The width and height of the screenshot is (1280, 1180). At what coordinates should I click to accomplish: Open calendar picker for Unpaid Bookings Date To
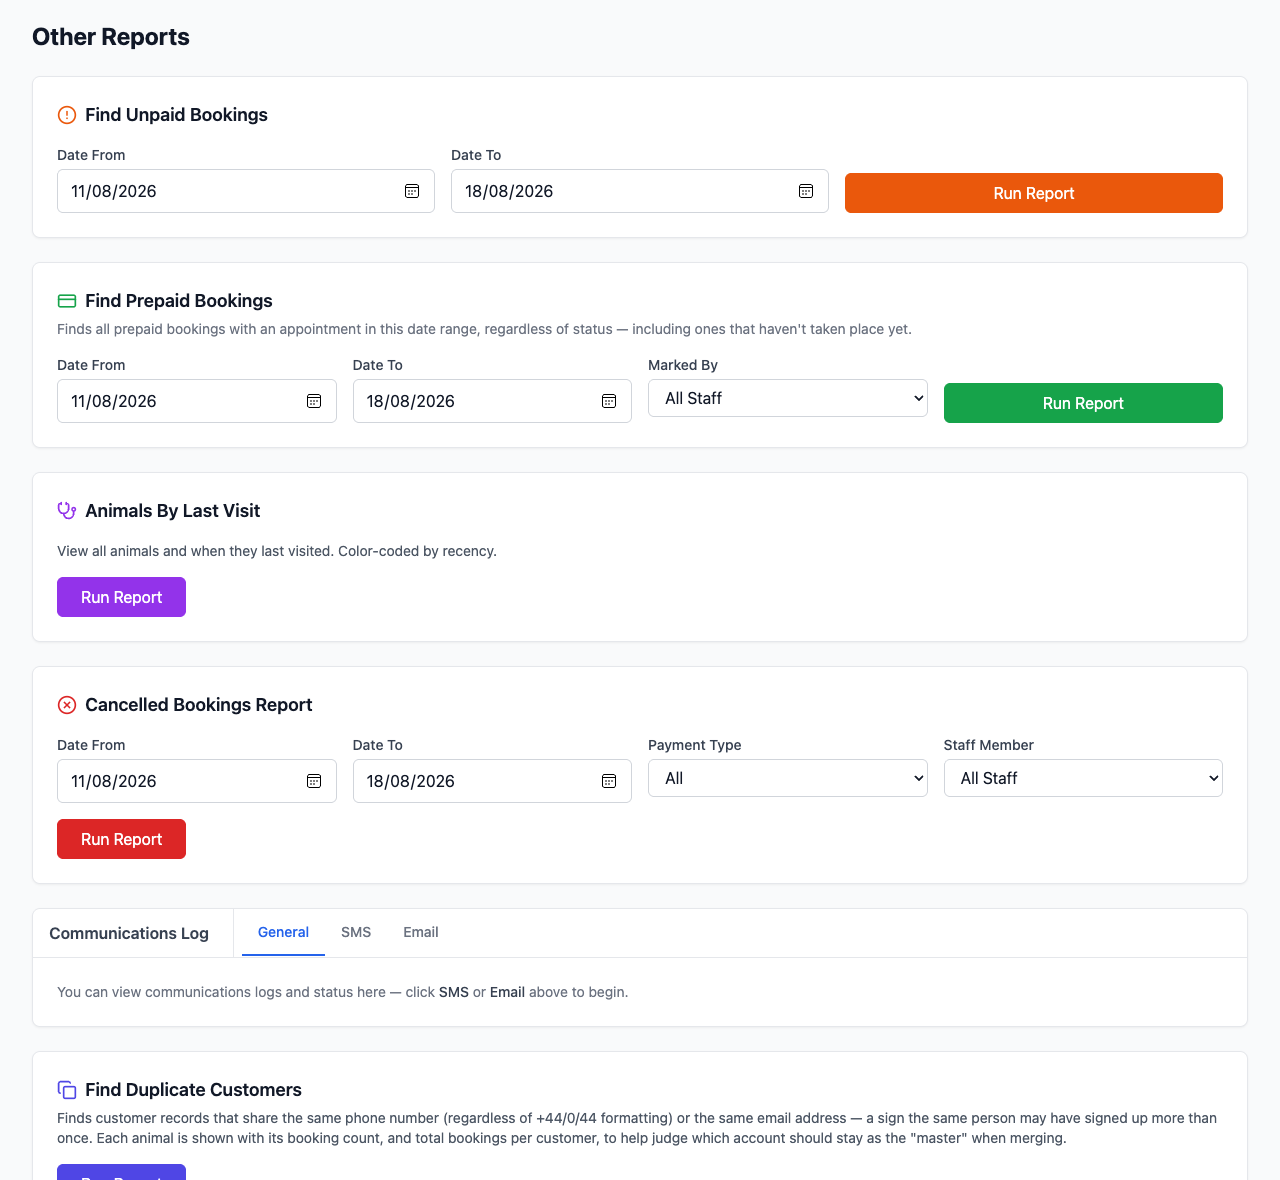[806, 191]
